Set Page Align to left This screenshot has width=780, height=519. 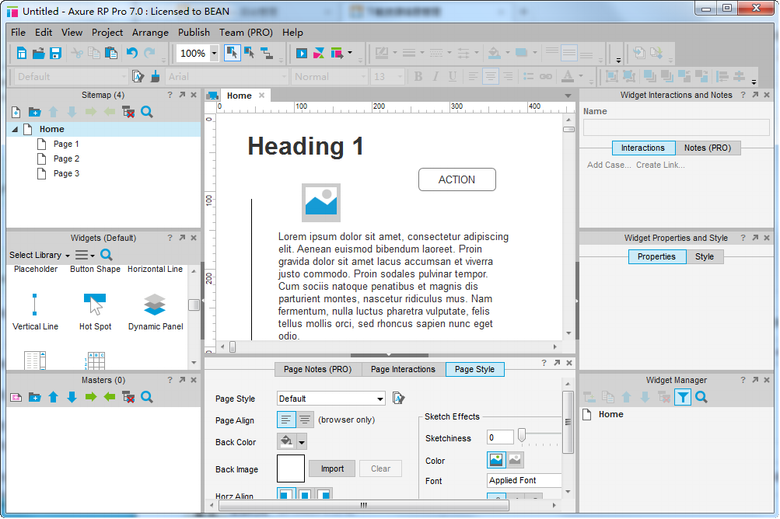coord(286,419)
